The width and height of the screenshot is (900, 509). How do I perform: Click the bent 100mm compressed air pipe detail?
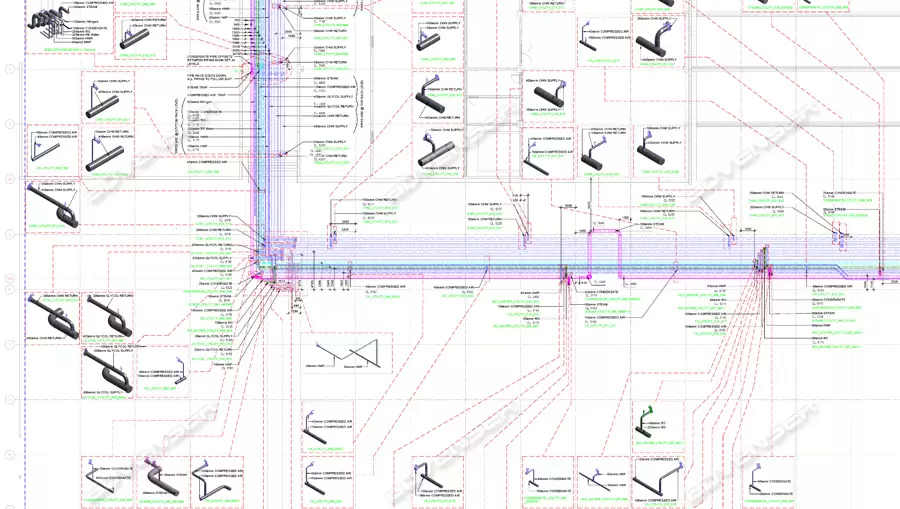[x=659, y=482]
